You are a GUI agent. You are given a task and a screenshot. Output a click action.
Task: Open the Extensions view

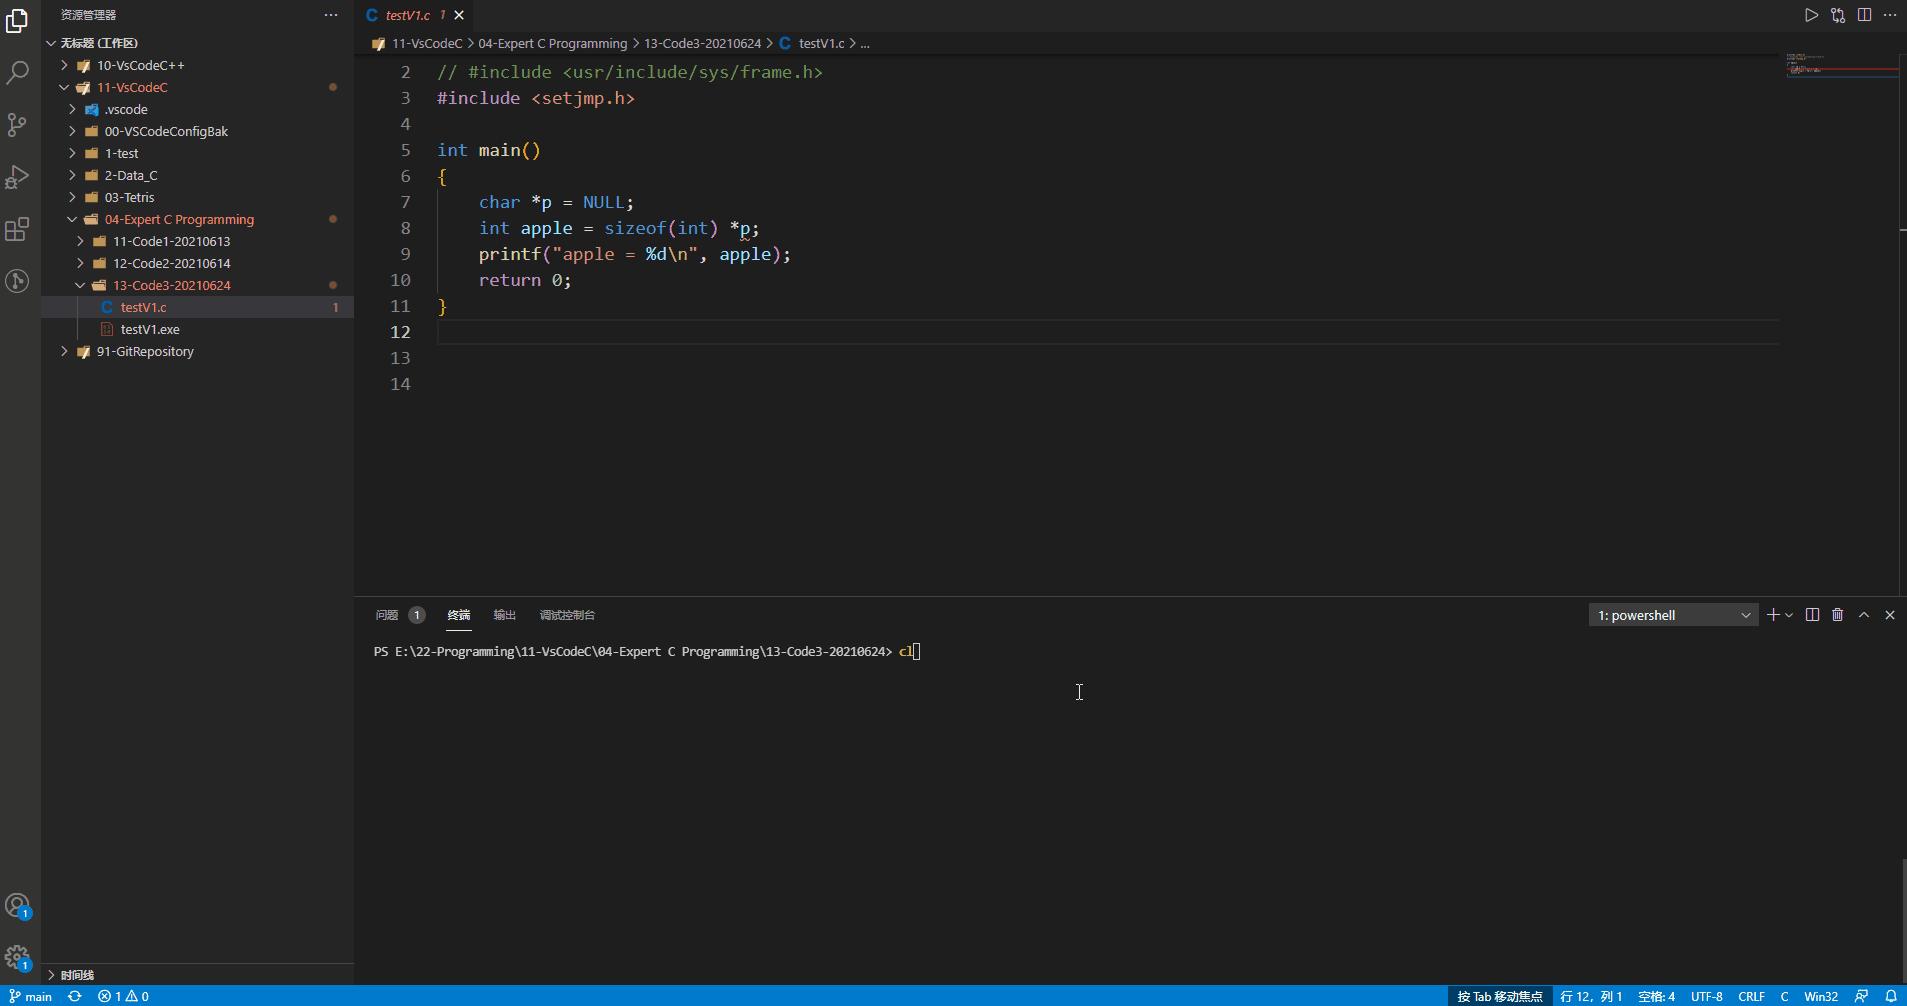[x=17, y=230]
